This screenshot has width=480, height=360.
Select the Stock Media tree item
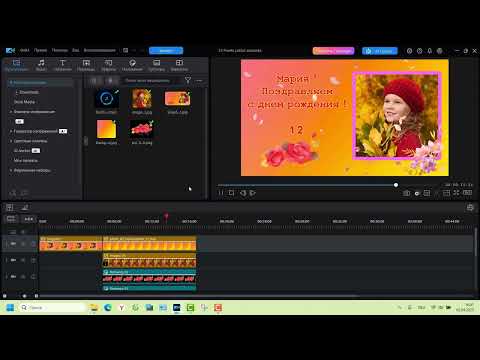(x=24, y=102)
